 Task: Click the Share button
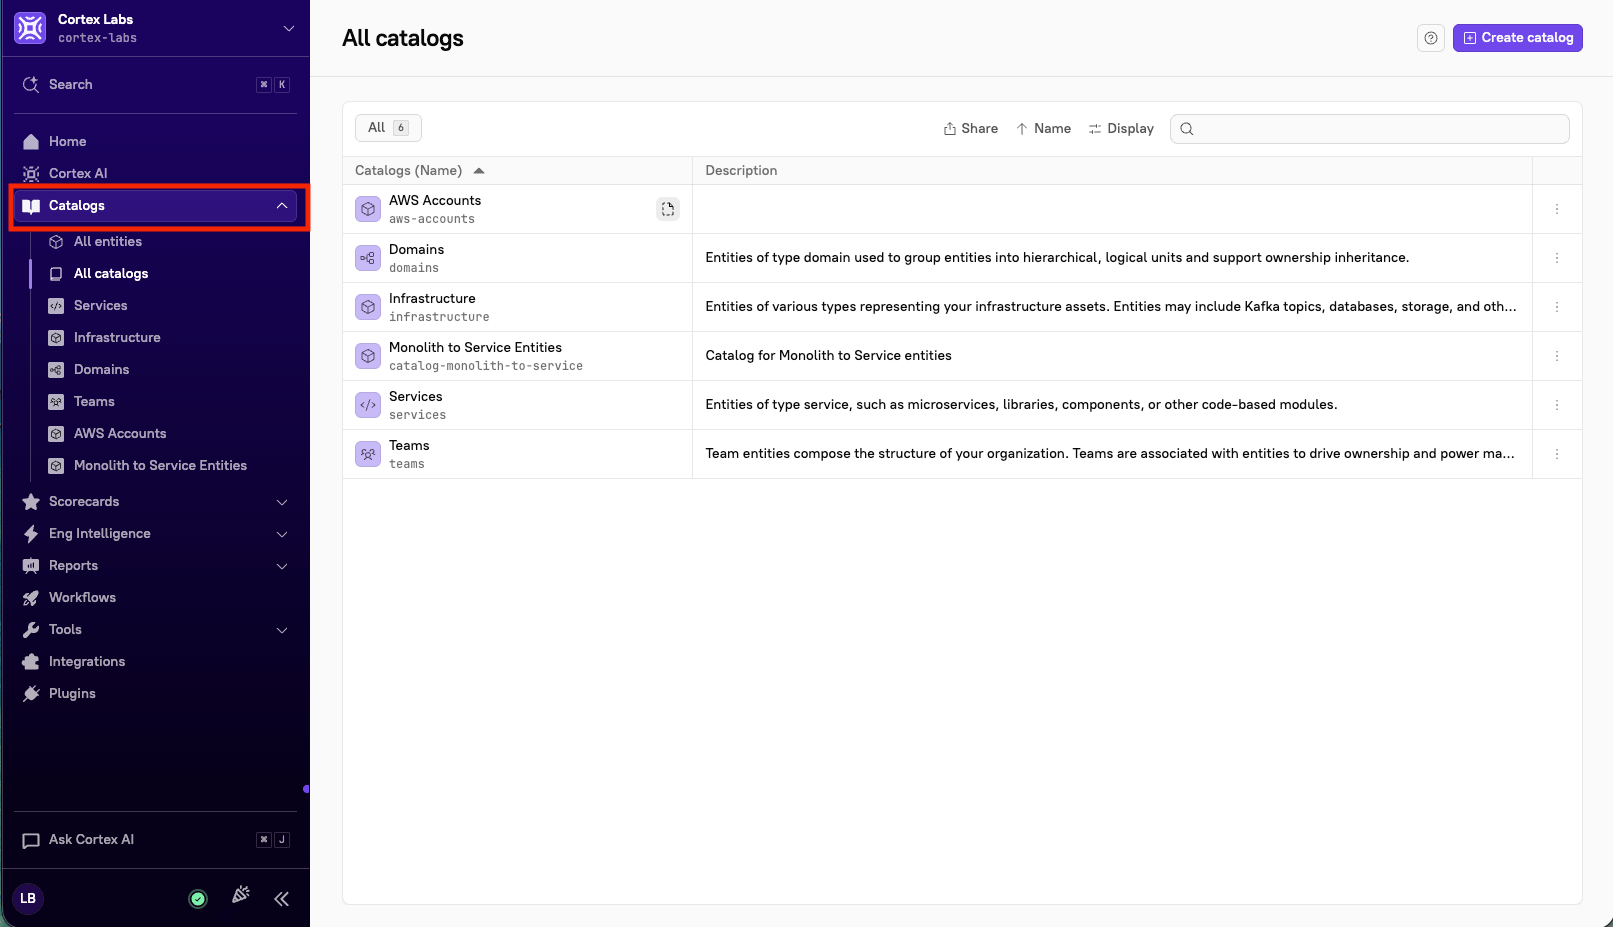971,129
